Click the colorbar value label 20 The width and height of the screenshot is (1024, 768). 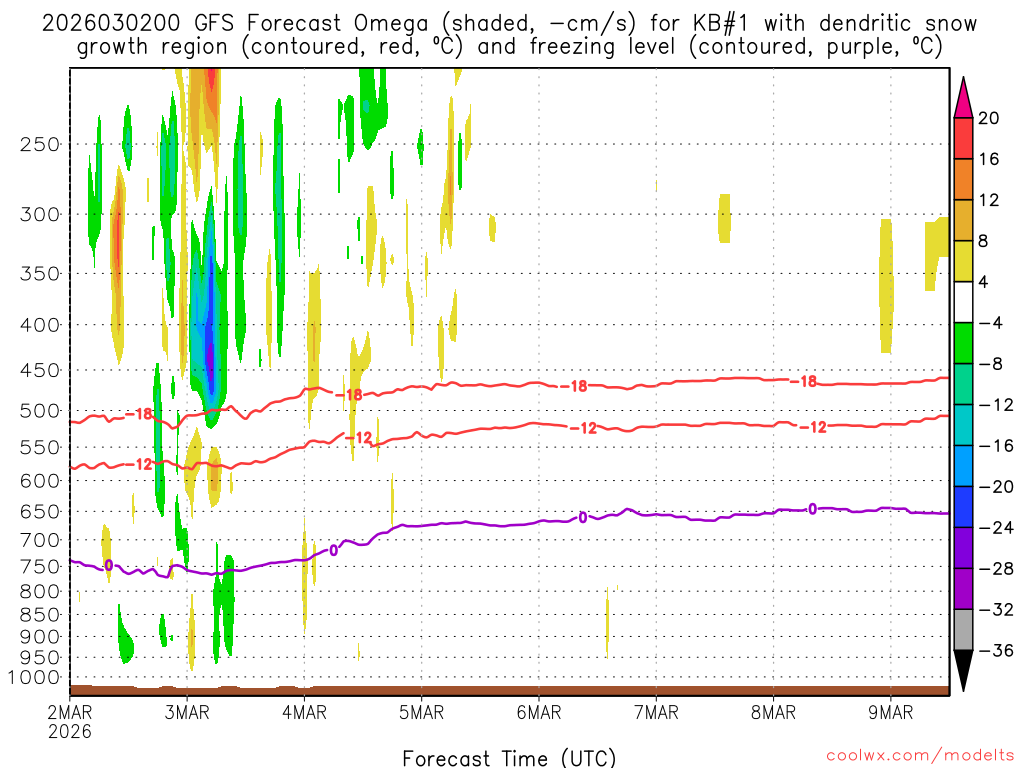coord(989,118)
